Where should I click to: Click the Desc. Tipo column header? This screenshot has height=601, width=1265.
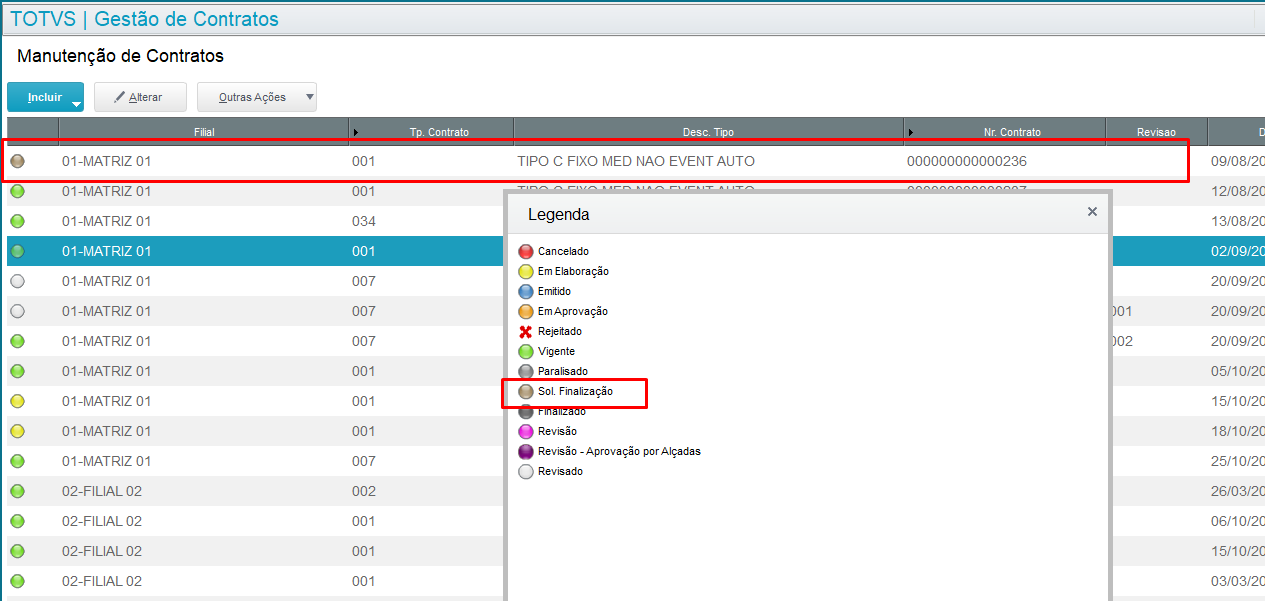point(708,132)
